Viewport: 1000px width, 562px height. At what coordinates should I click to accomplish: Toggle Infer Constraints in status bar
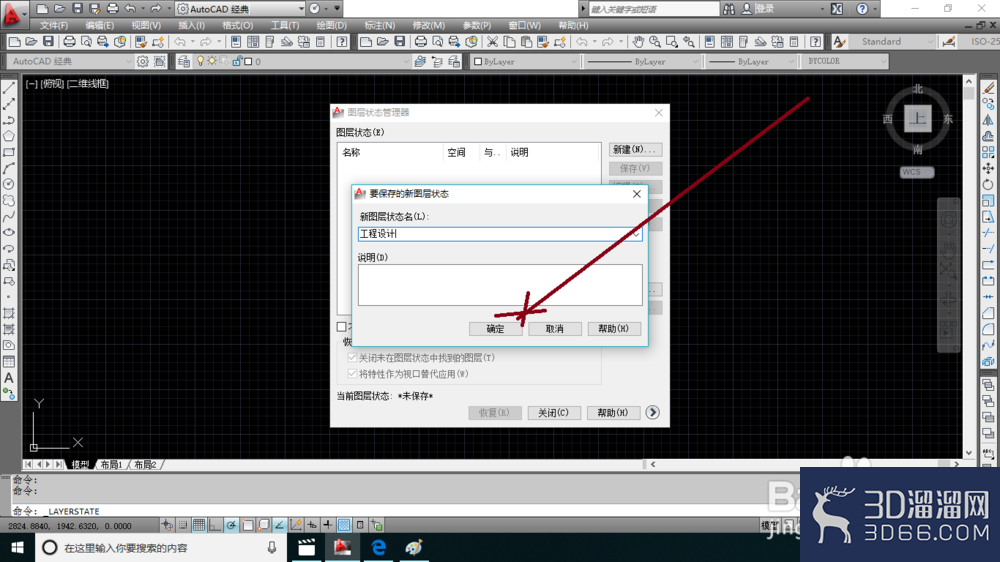[x=167, y=525]
